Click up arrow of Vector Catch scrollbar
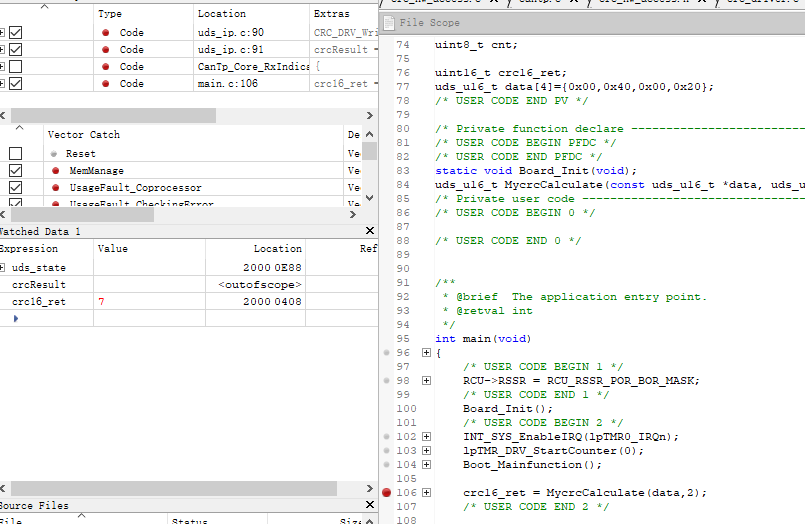This screenshot has width=805, height=524. [370, 134]
